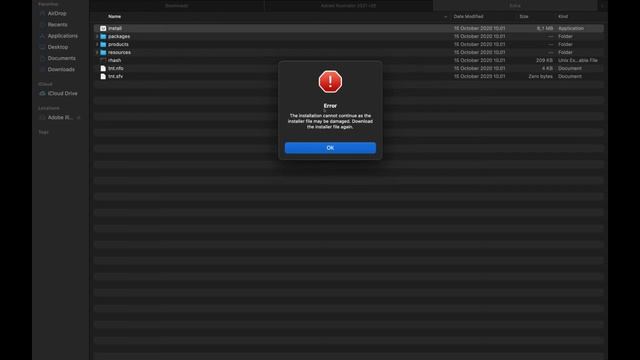
Task: Click the 'Application' kind of Install
Action: pos(571,28)
